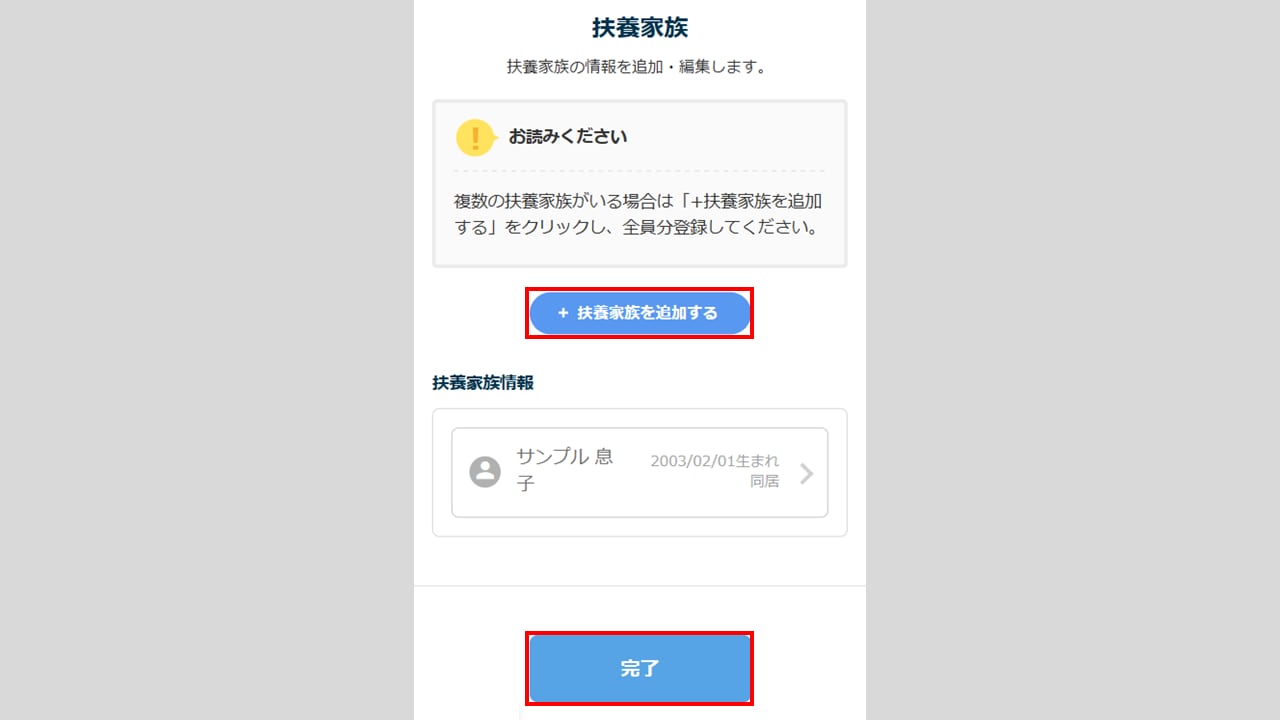
Task: Click the dashed divider under お読みください
Action: 640,171
